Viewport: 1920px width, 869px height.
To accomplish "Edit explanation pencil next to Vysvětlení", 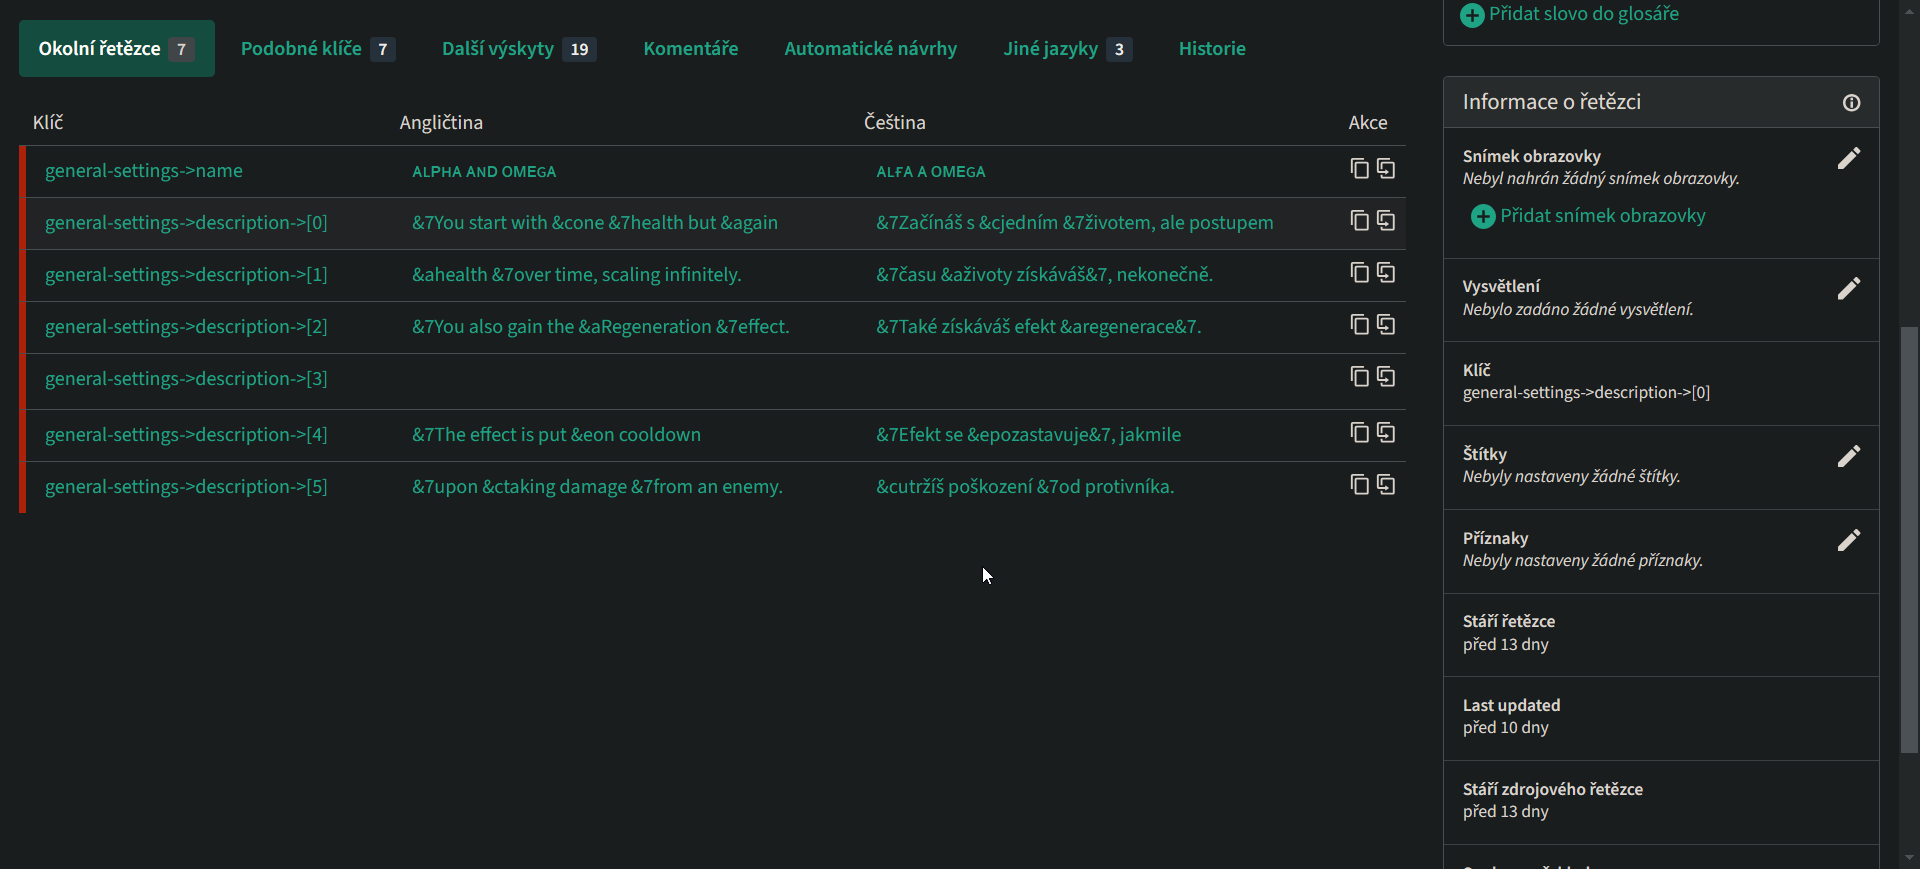I will click(x=1849, y=288).
